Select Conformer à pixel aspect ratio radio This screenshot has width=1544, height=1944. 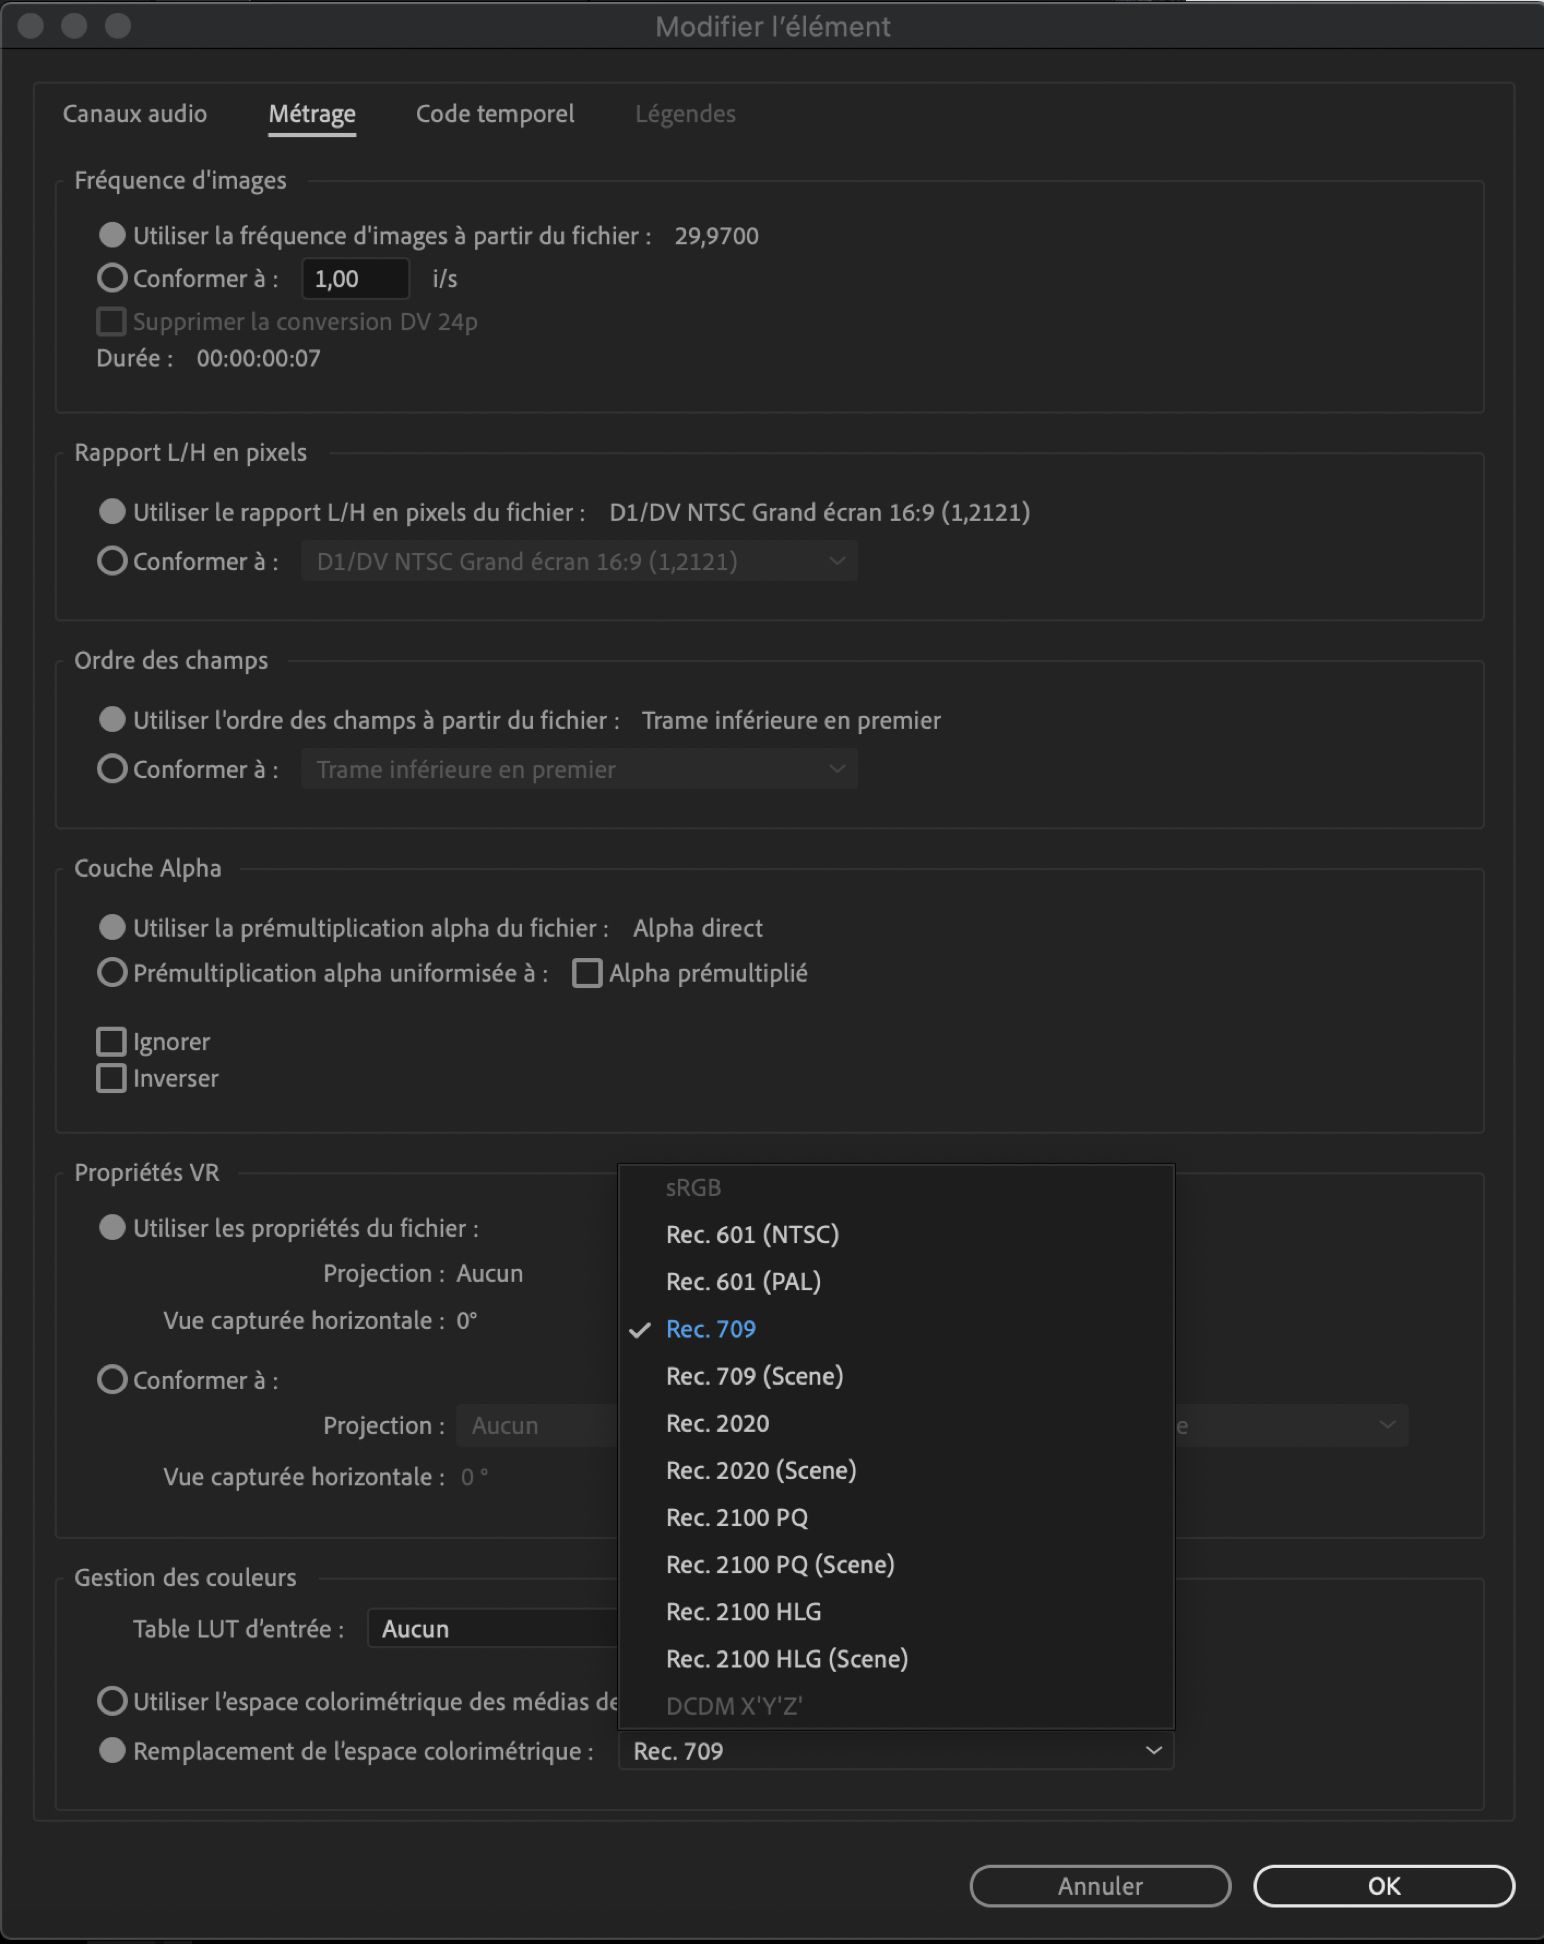click(112, 561)
